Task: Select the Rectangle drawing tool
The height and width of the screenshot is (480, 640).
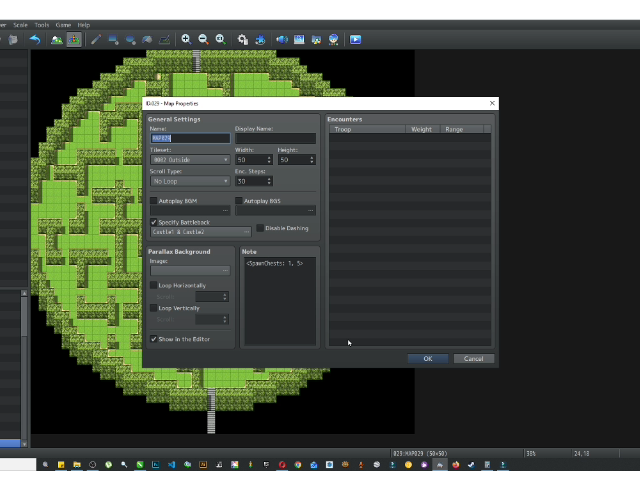Action: pyautogui.click(x=113, y=40)
